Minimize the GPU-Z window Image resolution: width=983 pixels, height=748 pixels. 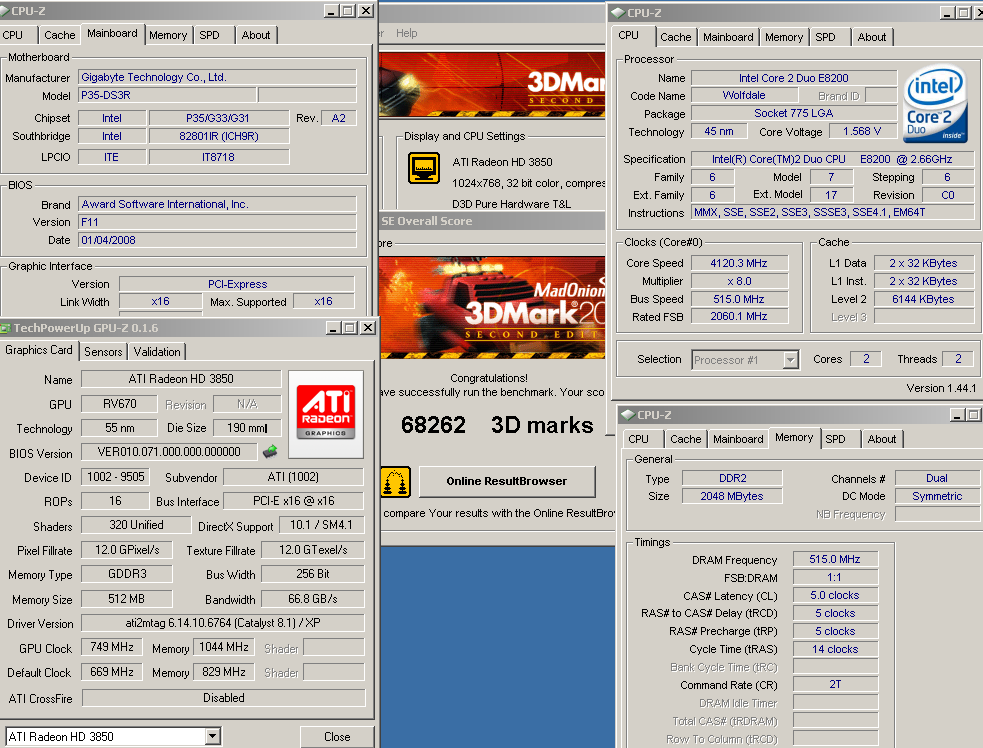point(333,328)
